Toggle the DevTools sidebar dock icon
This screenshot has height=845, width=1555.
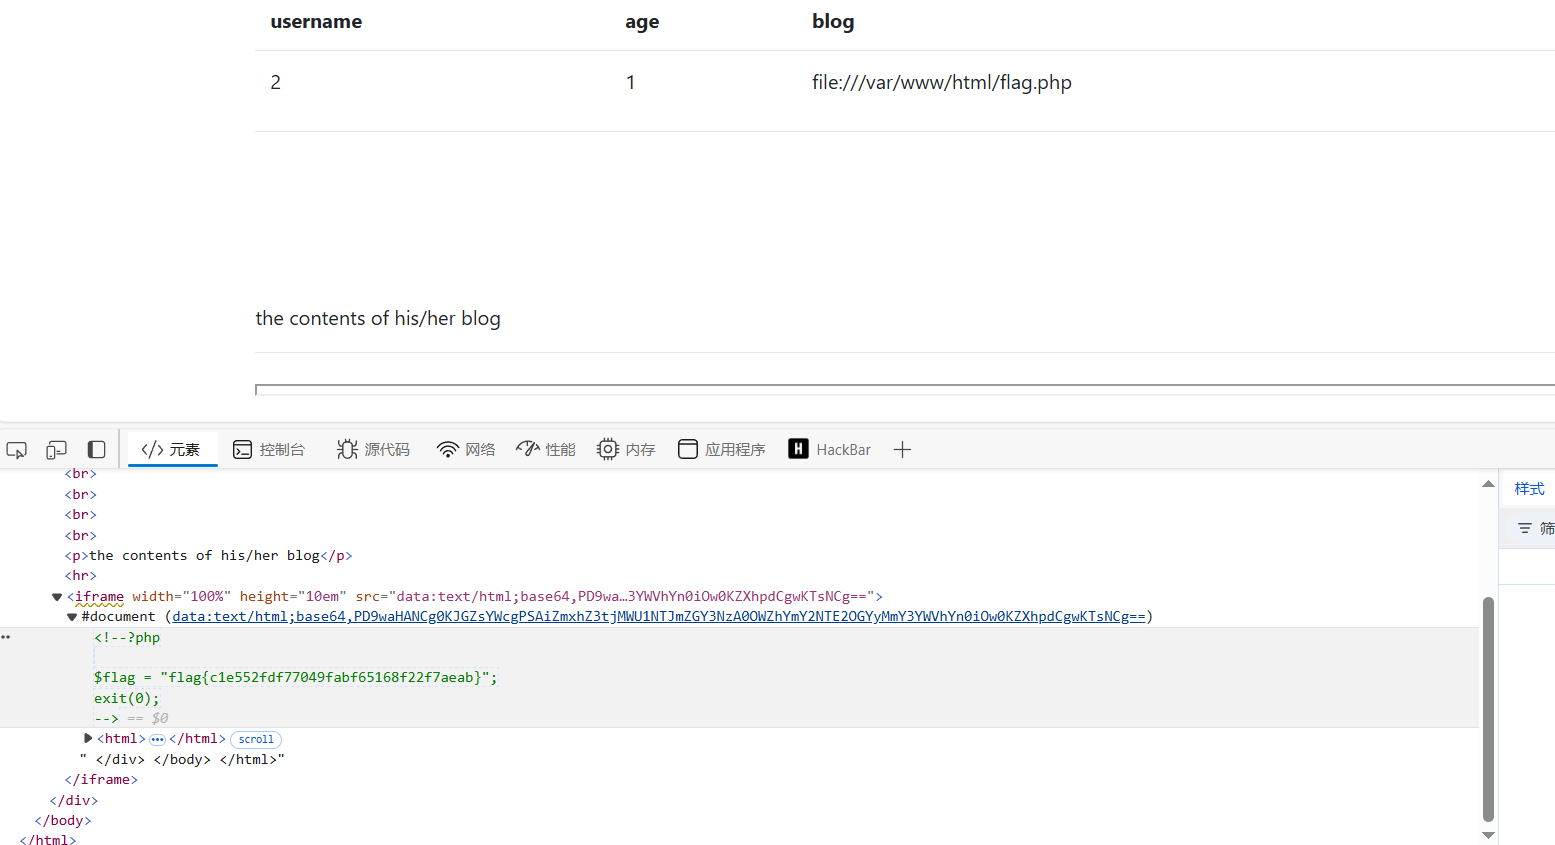point(97,450)
